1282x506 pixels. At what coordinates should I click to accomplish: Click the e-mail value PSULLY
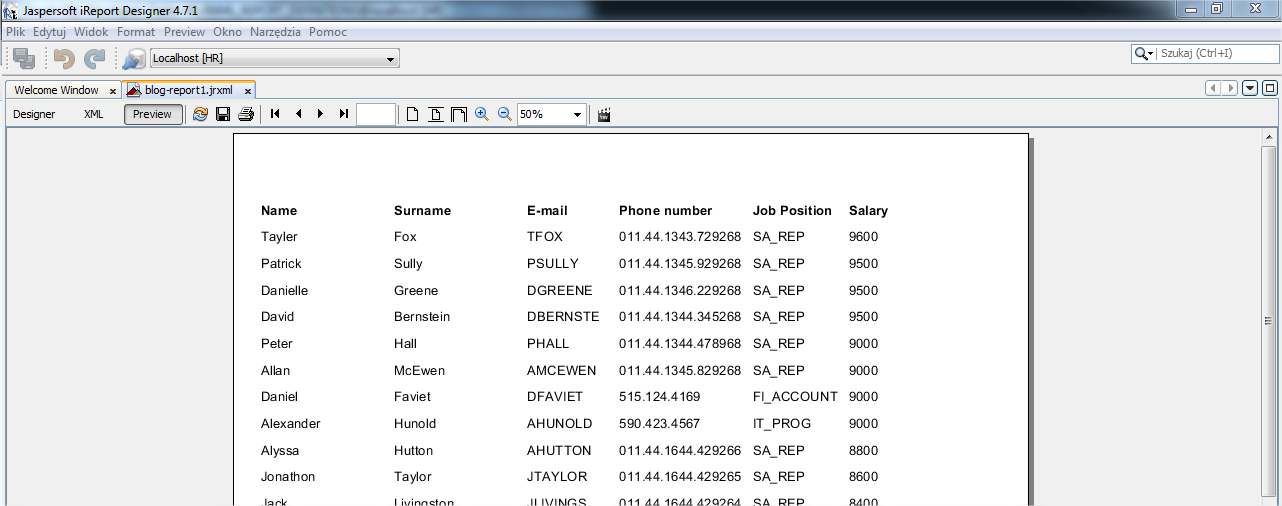[x=553, y=264]
